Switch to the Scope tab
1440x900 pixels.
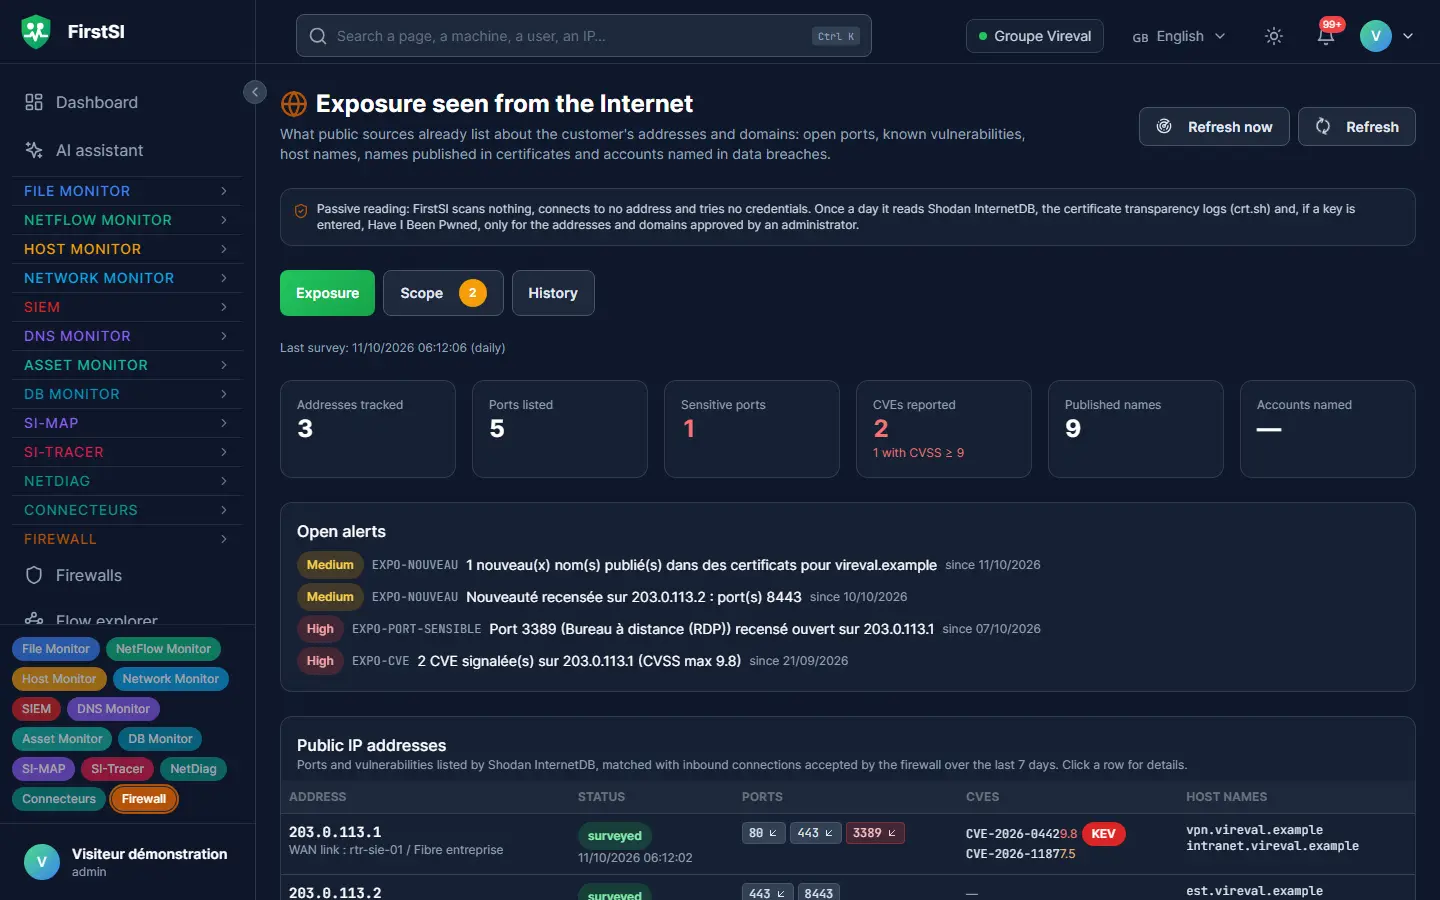point(443,293)
